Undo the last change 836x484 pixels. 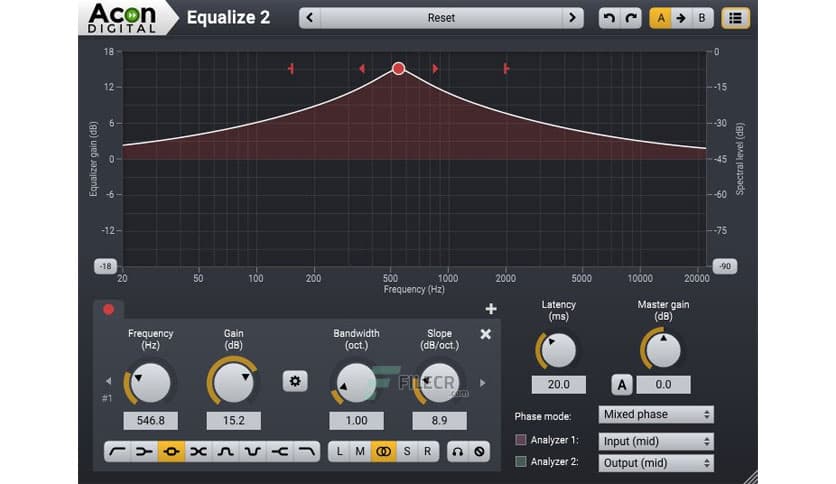[x=609, y=18]
